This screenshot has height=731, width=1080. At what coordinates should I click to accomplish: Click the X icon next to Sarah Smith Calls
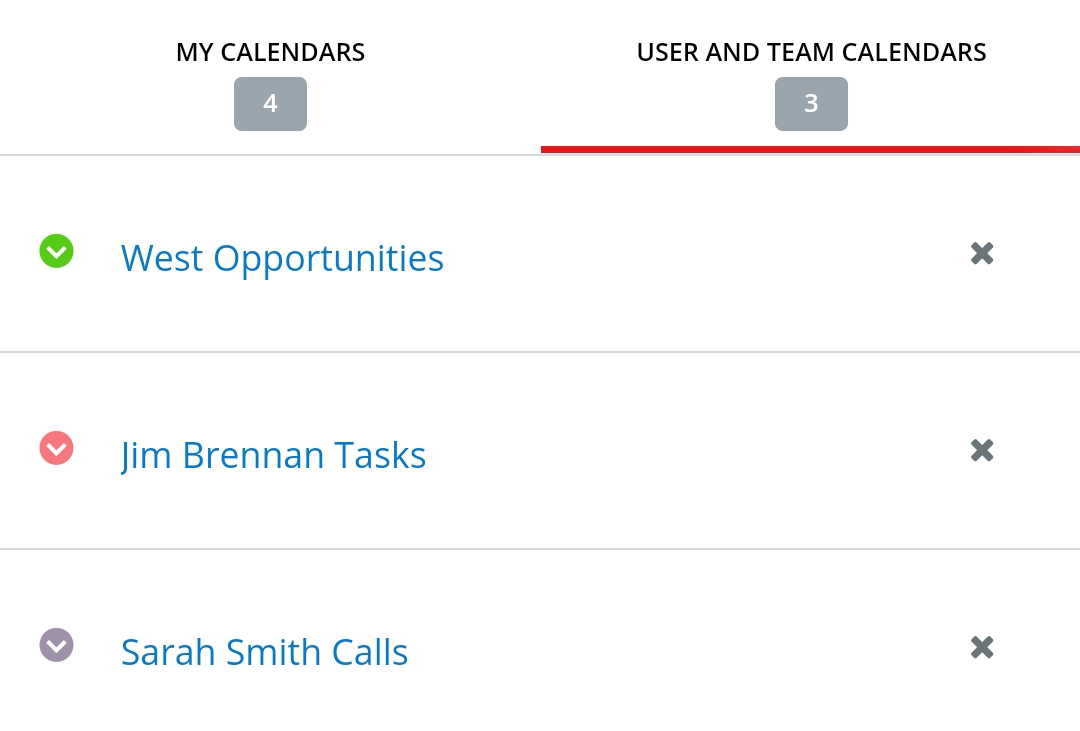pos(981,647)
